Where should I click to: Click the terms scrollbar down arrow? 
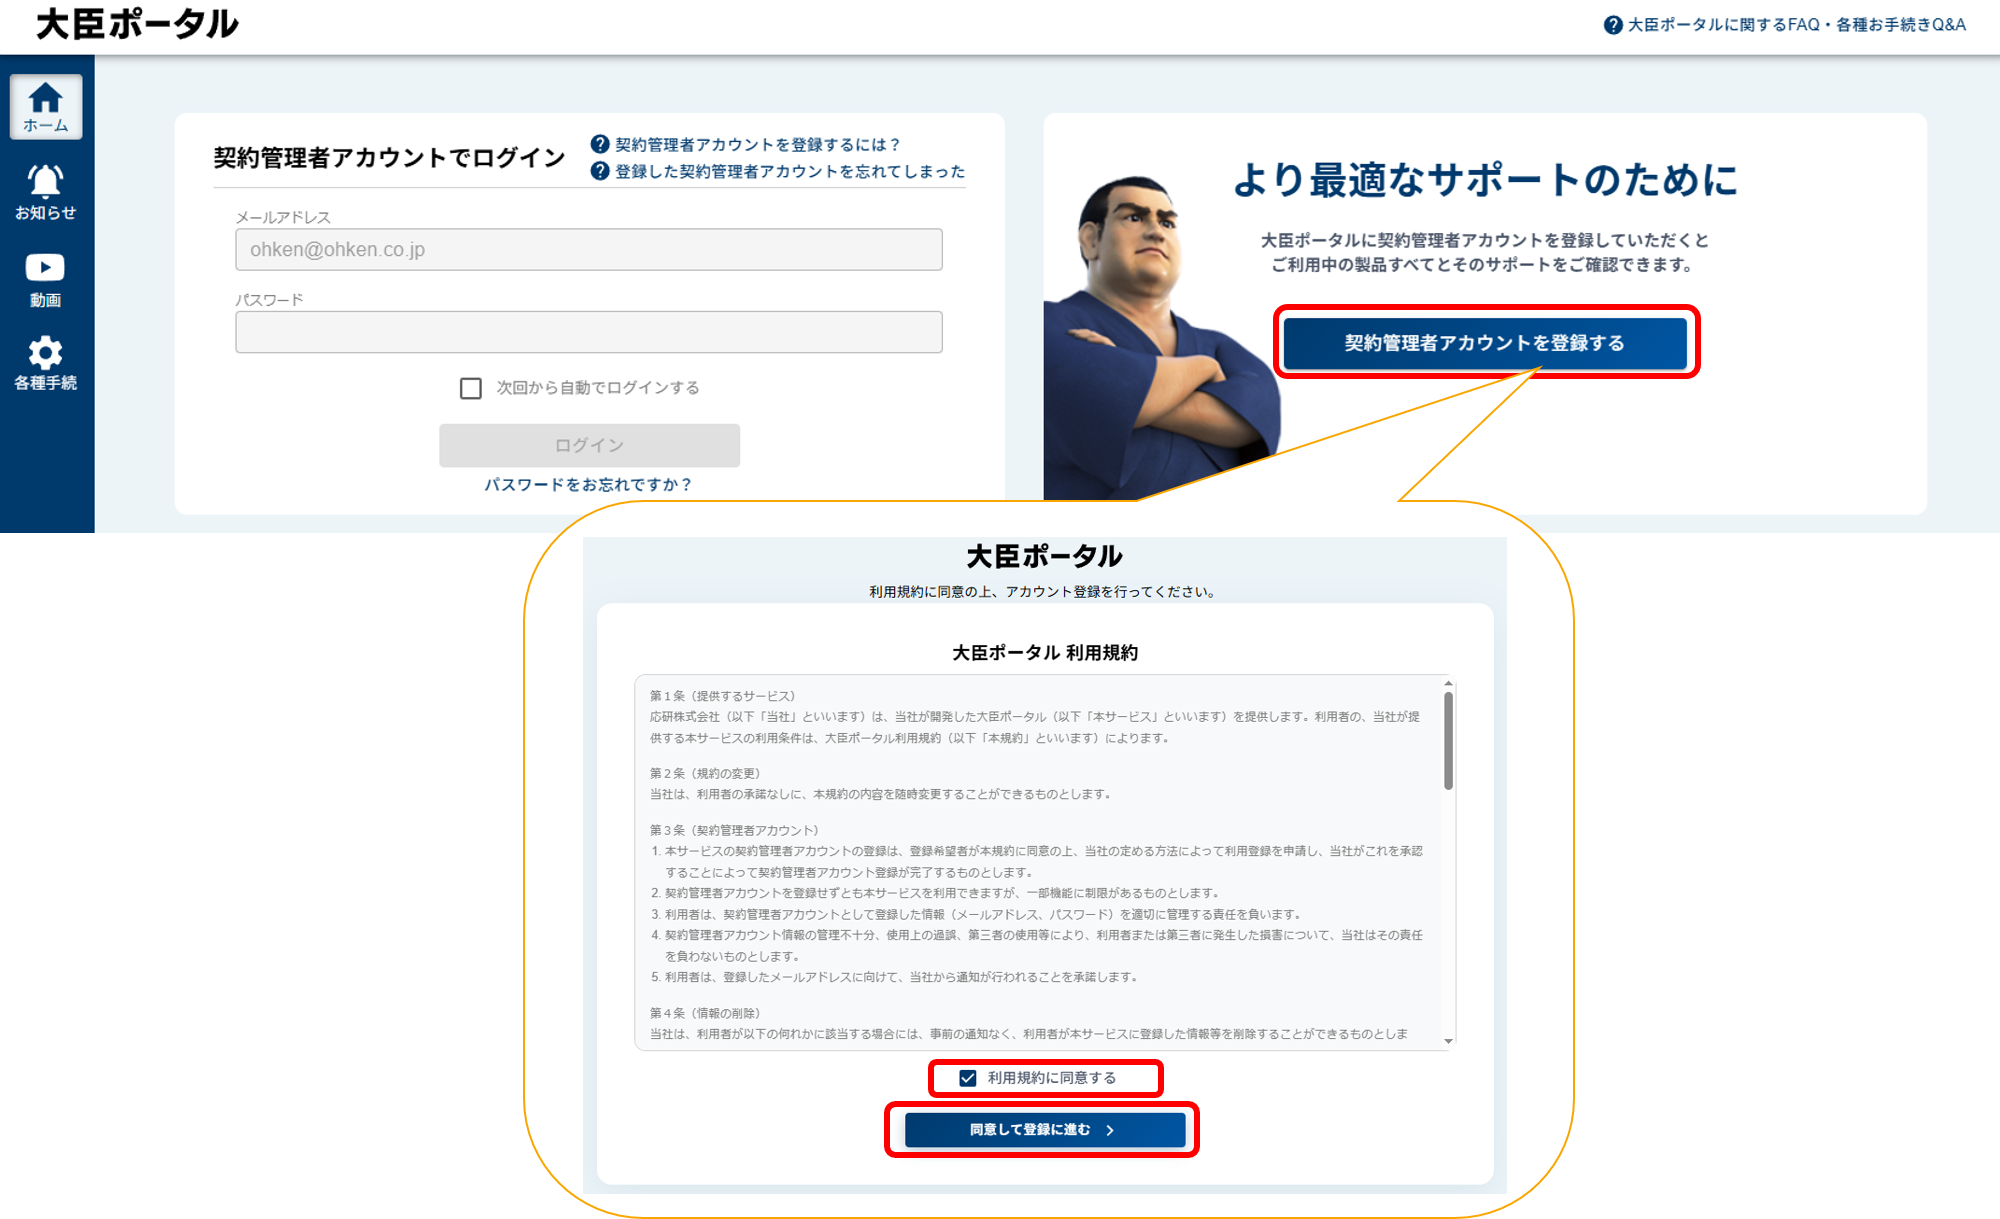click(x=1448, y=1041)
